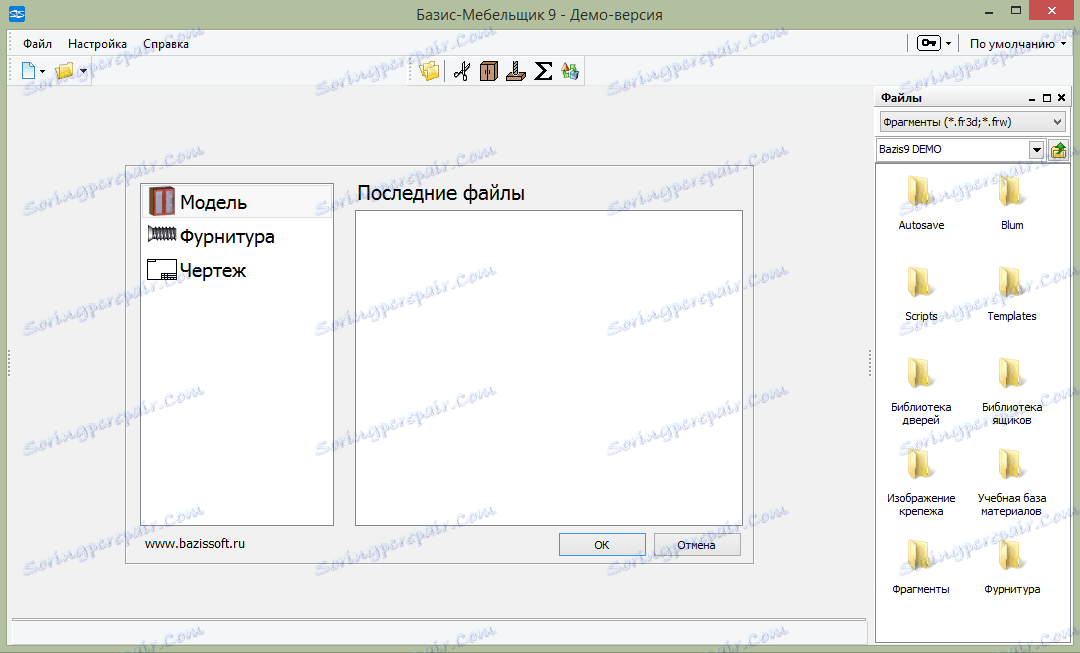Maximize the Файлы panel
Image resolution: width=1080 pixels, height=653 pixels.
[x=1046, y=99]
